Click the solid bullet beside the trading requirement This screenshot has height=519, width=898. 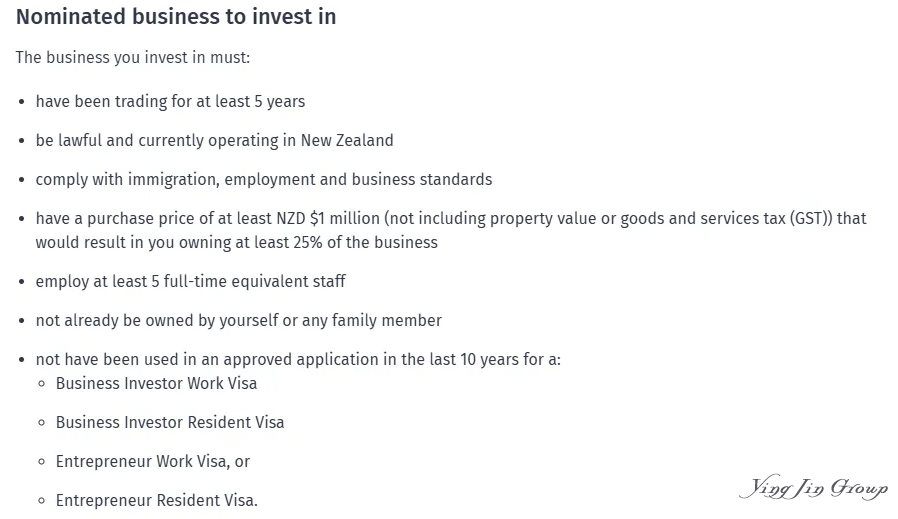(x=22, y=102)
